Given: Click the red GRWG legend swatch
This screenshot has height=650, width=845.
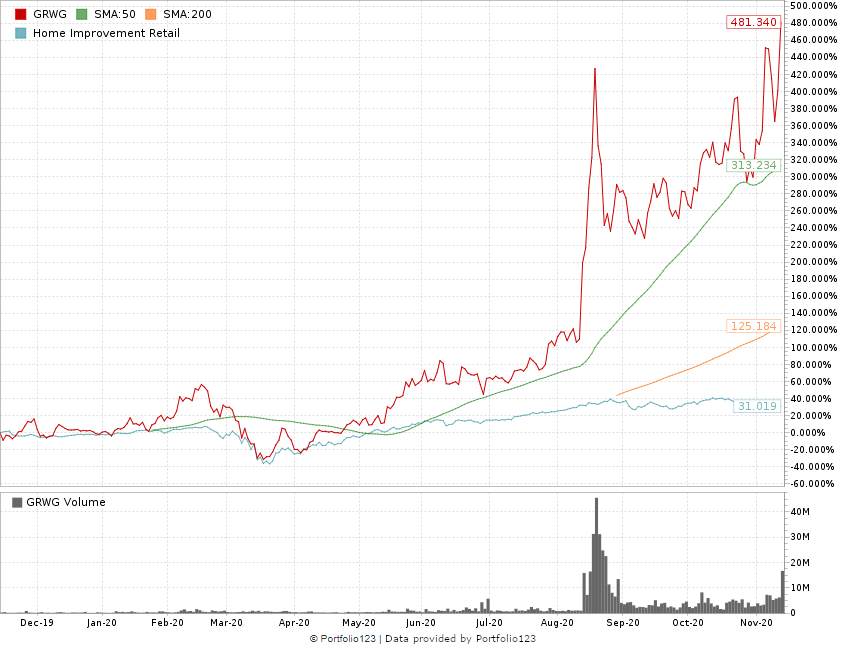Looking at the screenshot, I should 20,15.
